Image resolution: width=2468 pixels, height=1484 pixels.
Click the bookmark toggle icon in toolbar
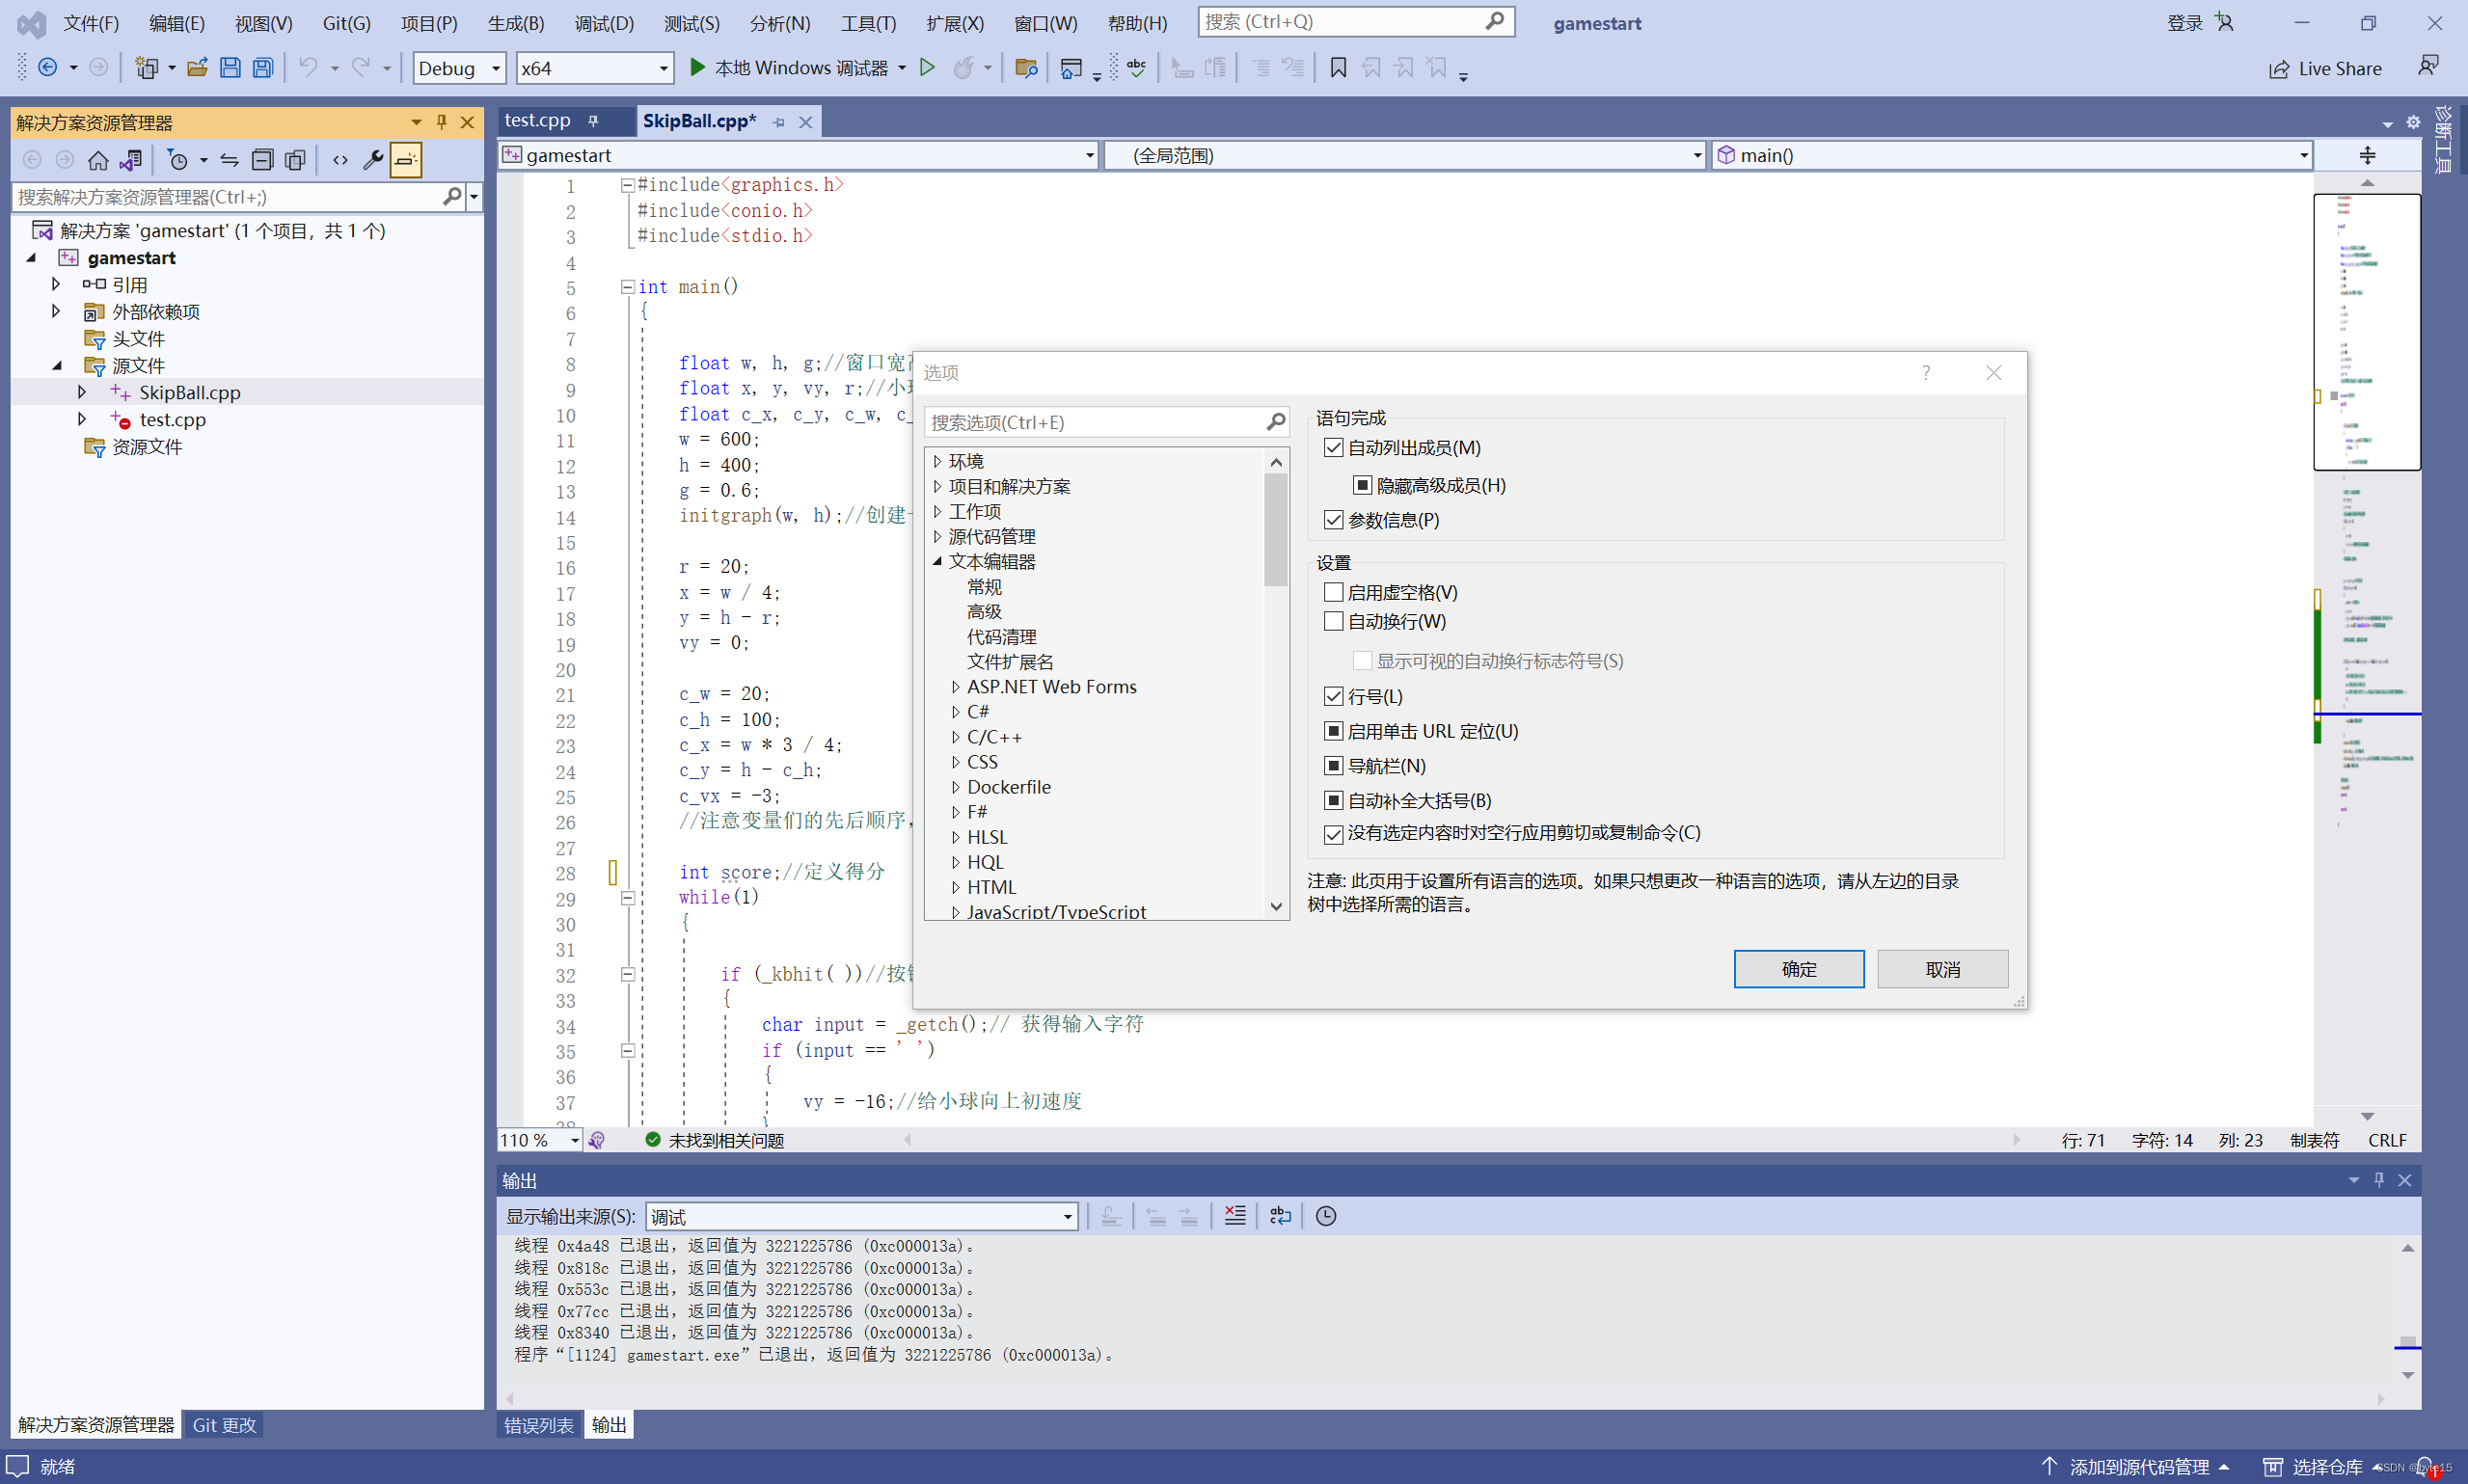[1338, 68]
